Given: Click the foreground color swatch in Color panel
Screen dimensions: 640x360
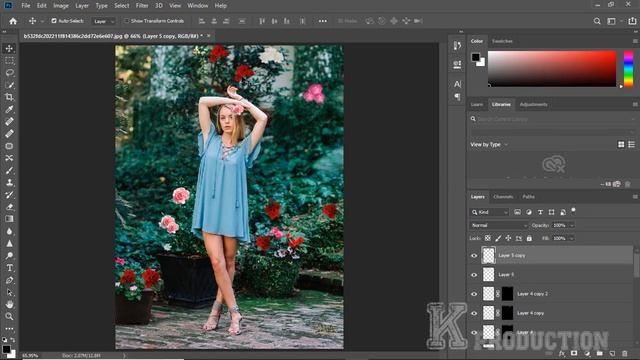Looking at the screenshot, I should [x=476, y=57].
